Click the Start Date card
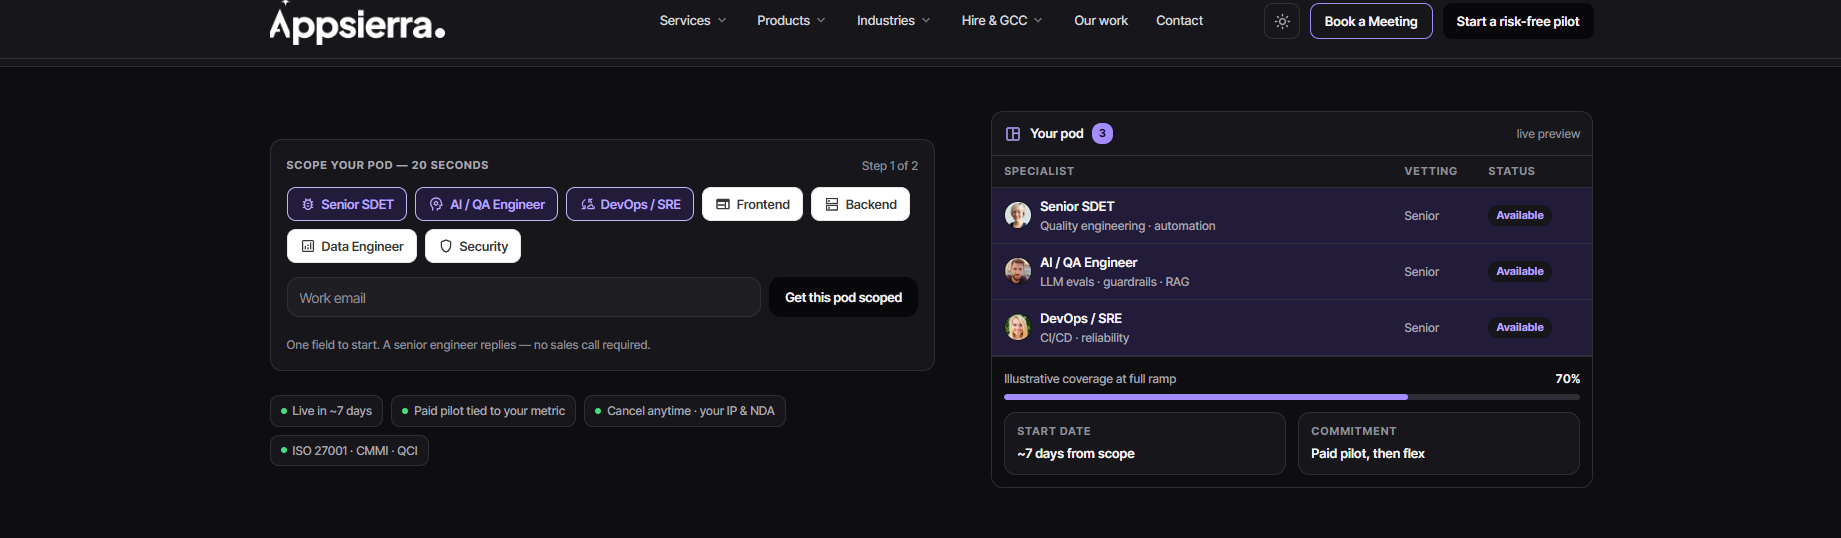Screen dimensions: 1841x538 tap(1145, 443)
